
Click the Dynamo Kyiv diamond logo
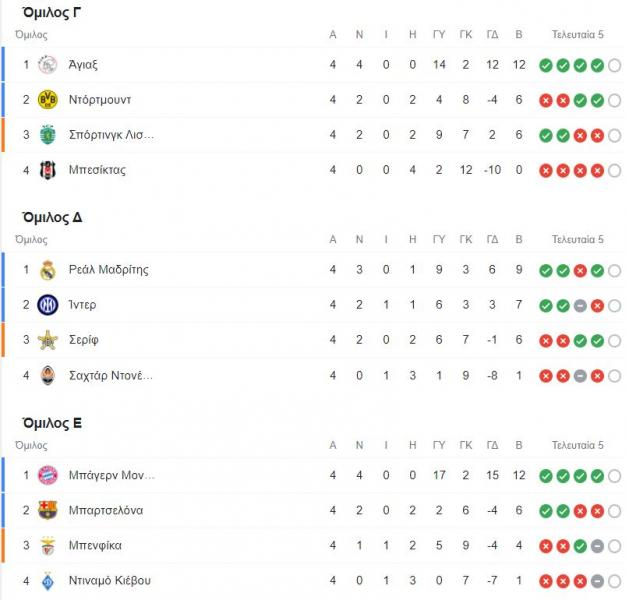[x=47, y=581]
